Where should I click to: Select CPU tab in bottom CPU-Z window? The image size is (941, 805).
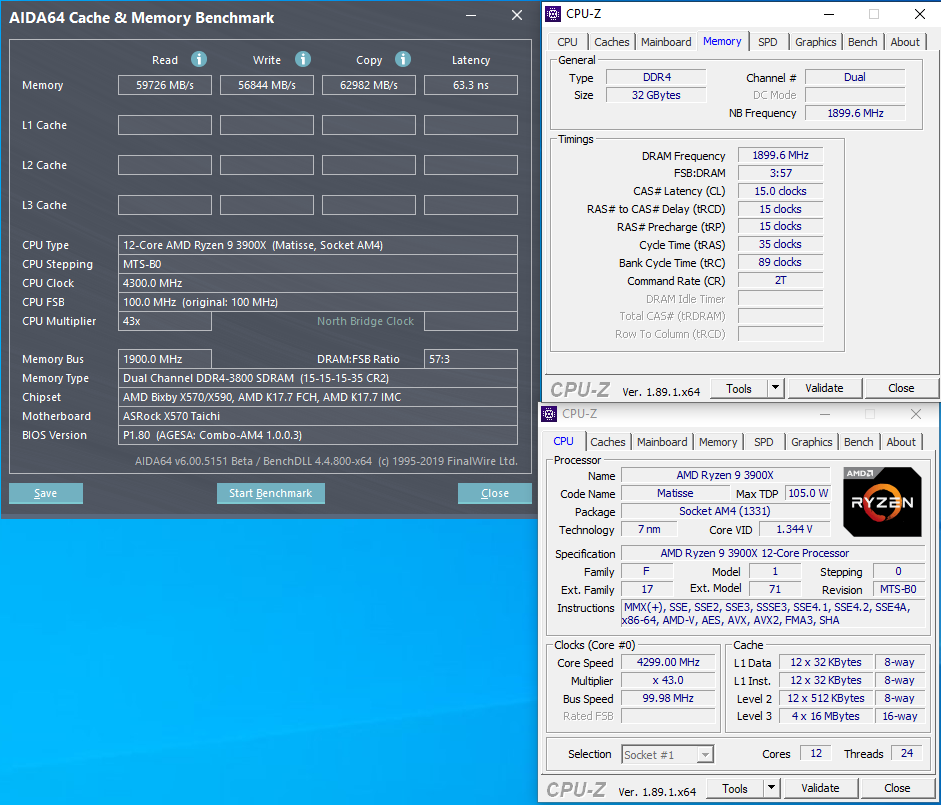click(563, 441)
